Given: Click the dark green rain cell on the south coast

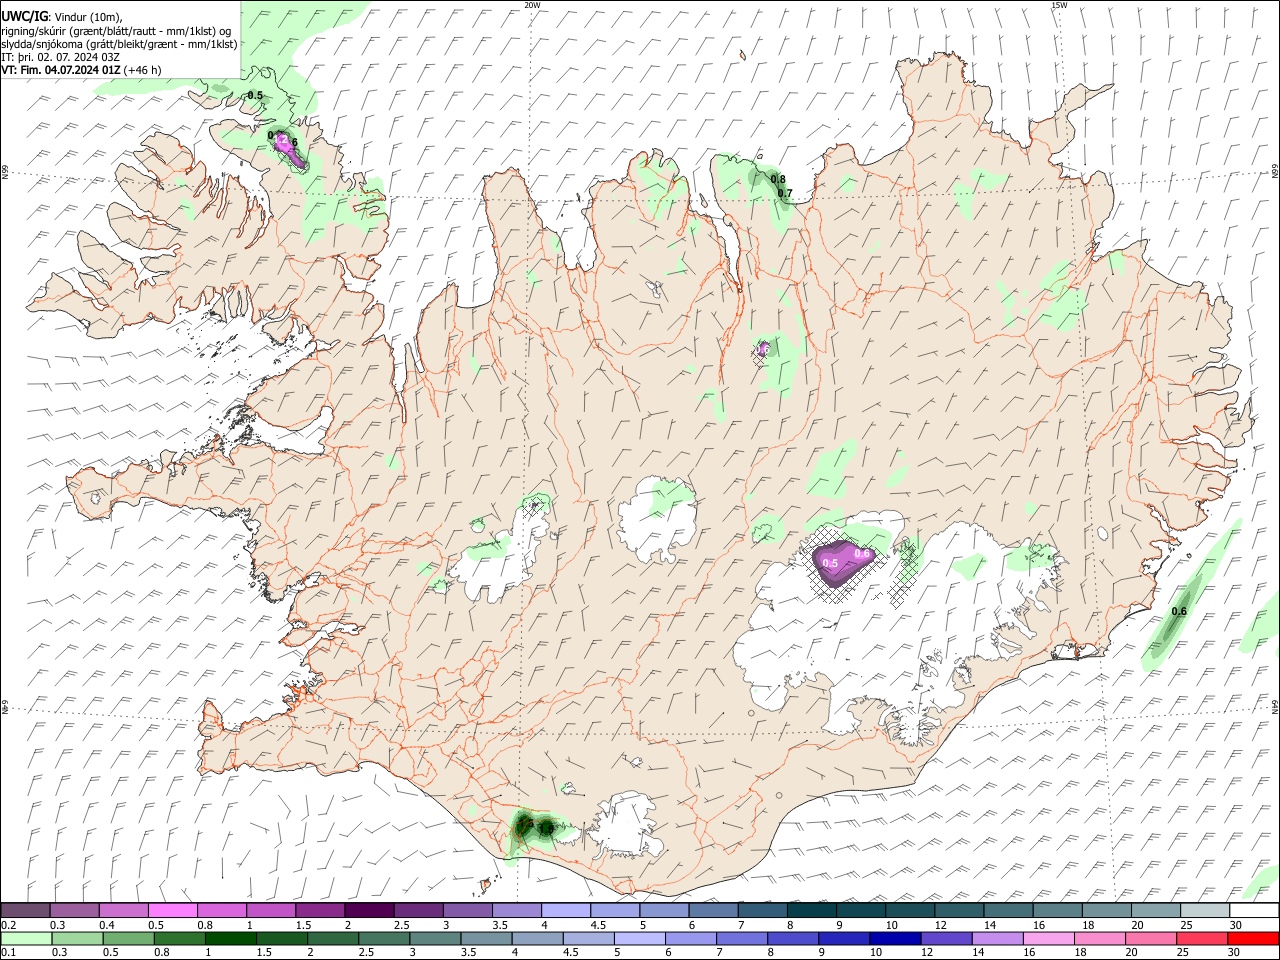Looking at the screenshot, I should (x=533, y=827).
